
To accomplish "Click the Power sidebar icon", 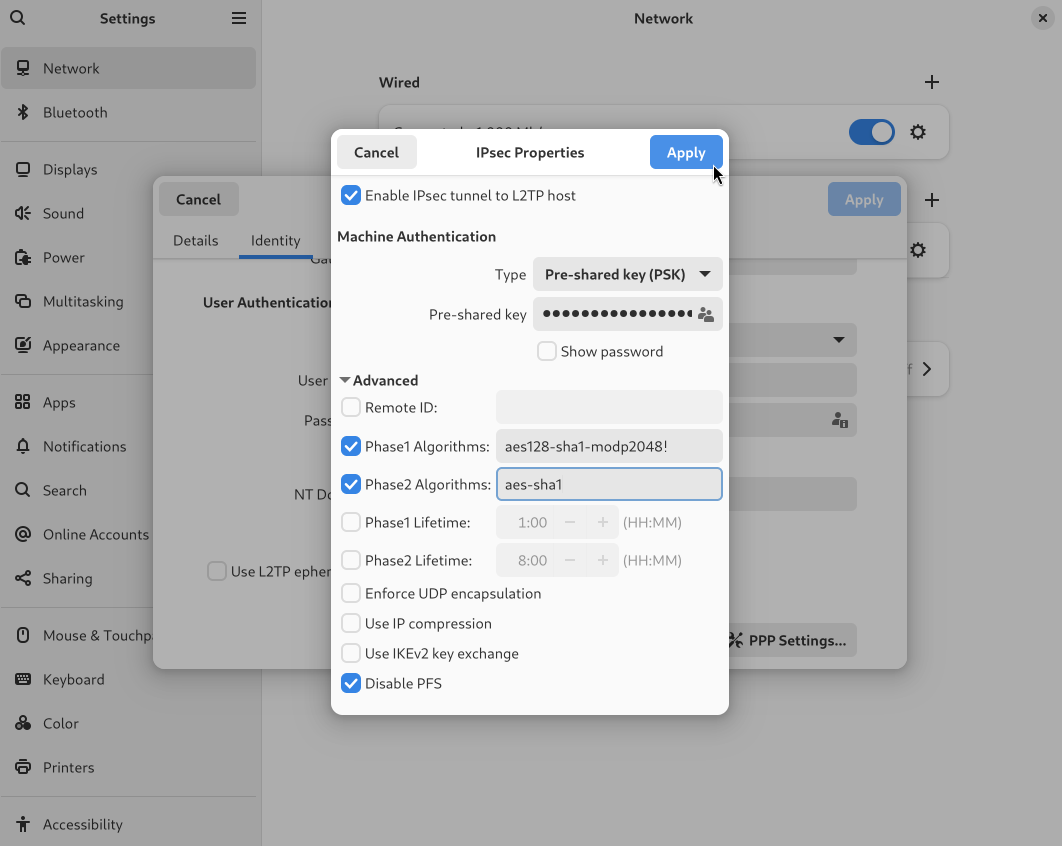I will (x=23, y=257).
